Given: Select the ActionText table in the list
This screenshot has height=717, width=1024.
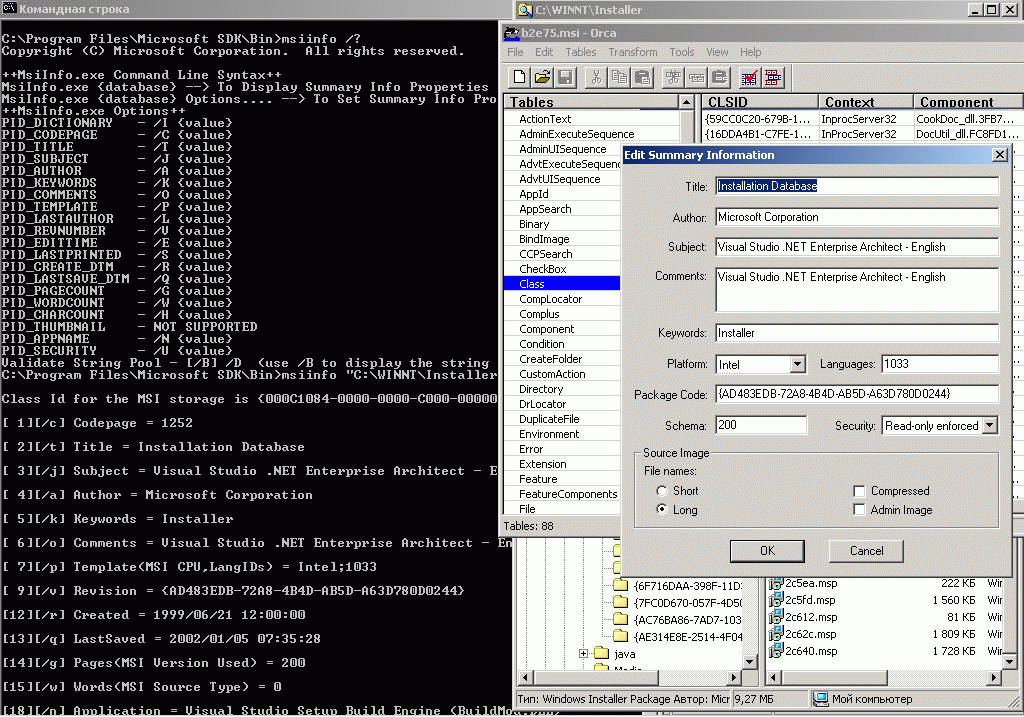Looking at the screenshot, I should pyautogui.click(x=545, y=119).
